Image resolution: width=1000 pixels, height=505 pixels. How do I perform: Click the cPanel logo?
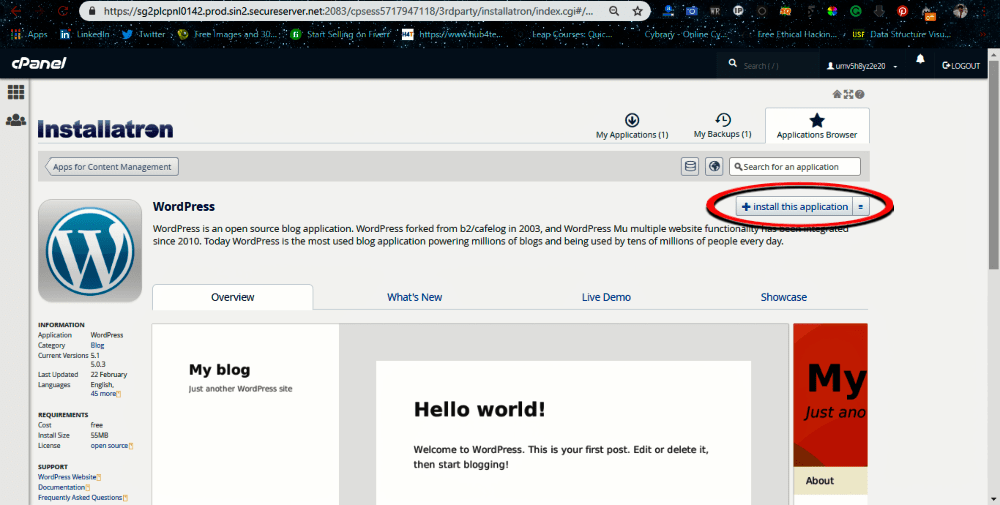[39, 64]
